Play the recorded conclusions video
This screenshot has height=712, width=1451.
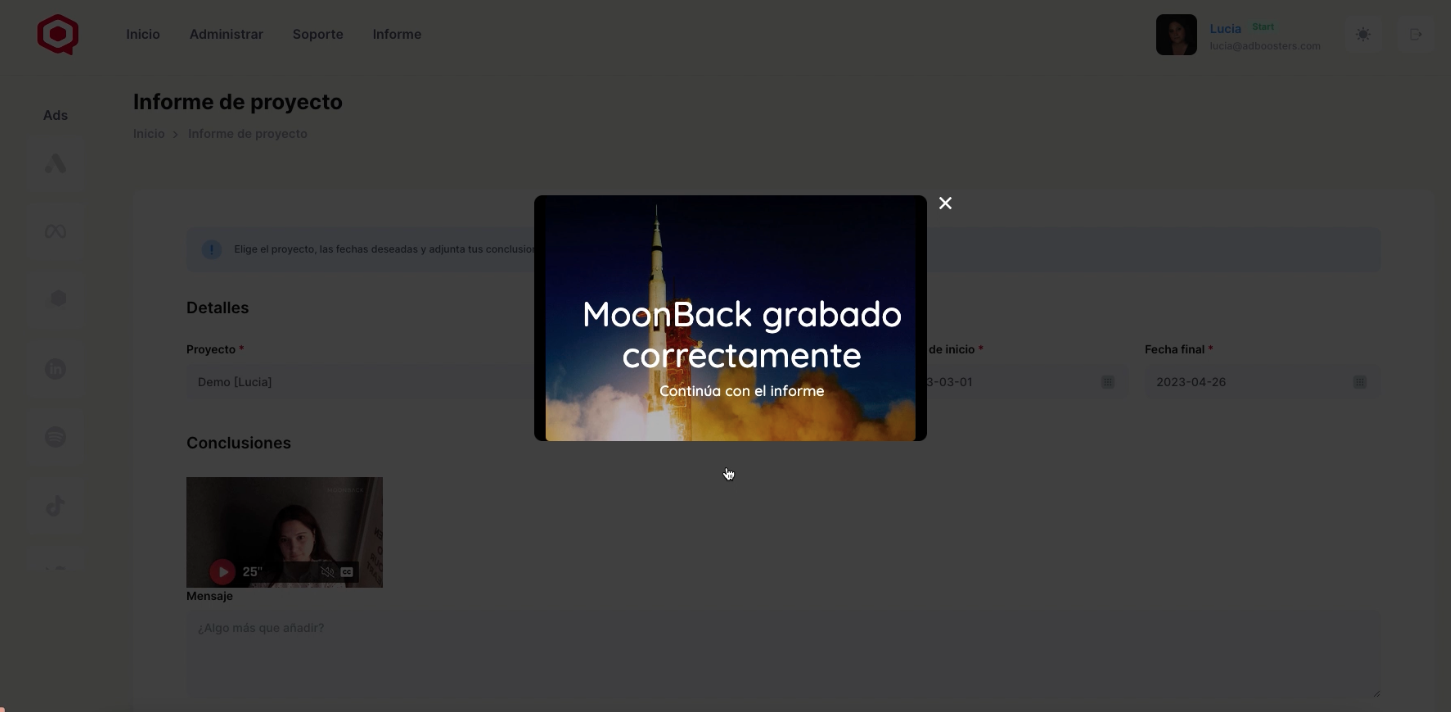coord(222,571)
